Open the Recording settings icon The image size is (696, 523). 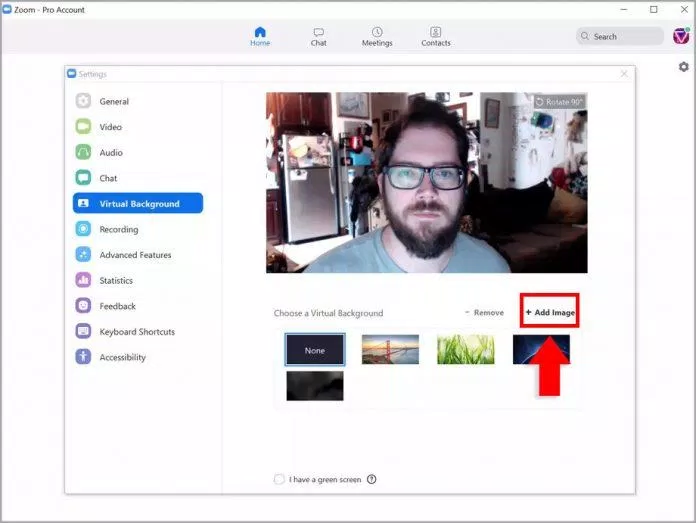coord(83,229)
